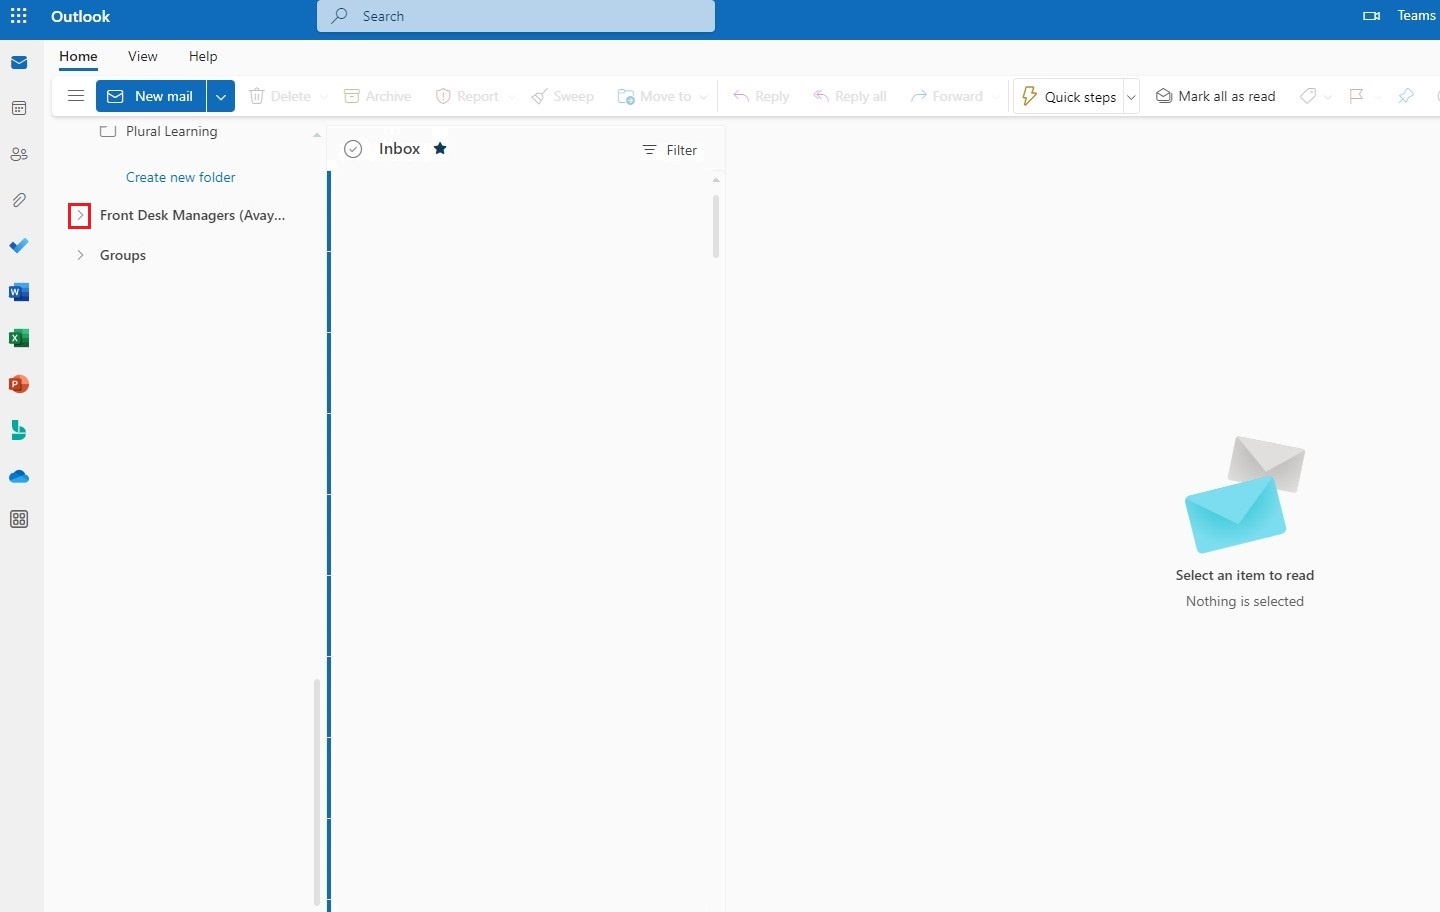Toggle Inbox favorite star
Image resolution: width=1440 pixels, height=912 pixels.
coord(440,148)
